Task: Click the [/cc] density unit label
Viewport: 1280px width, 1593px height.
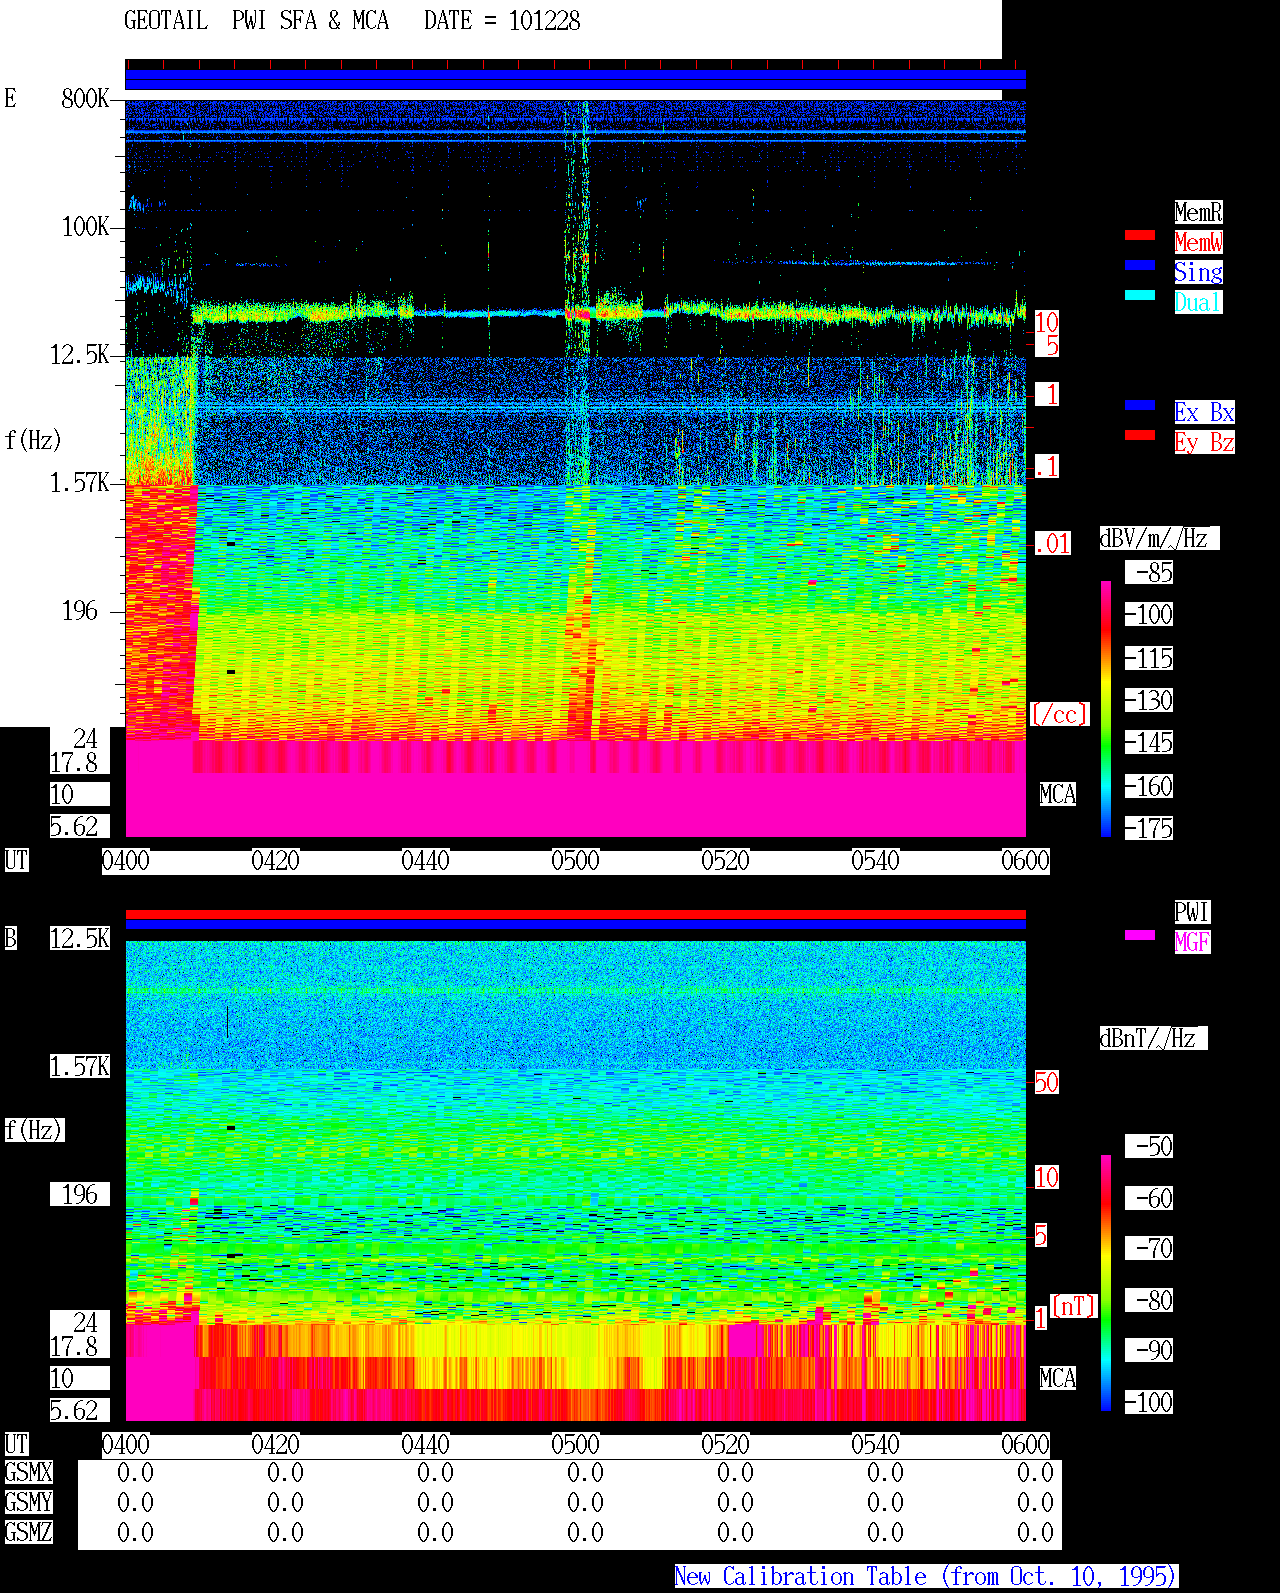Action: 1059,714
